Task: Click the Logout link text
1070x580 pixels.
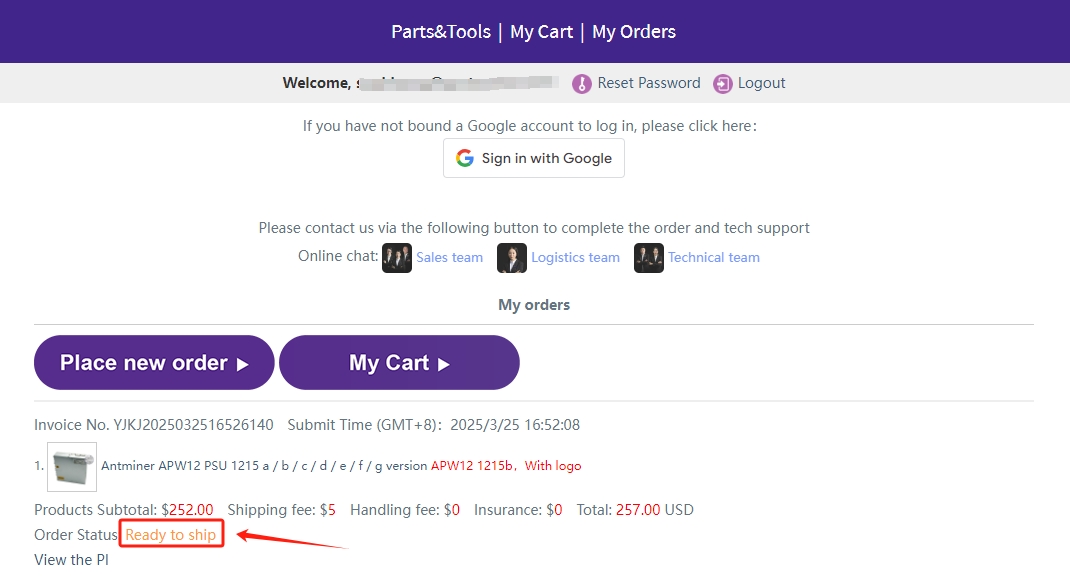Action: (x=762, y=83)
